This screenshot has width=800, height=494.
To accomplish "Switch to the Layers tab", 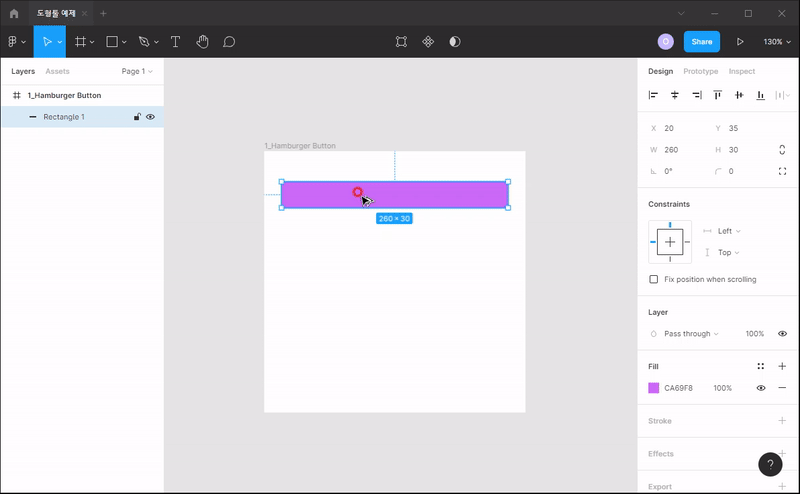I will click(23, 71).
